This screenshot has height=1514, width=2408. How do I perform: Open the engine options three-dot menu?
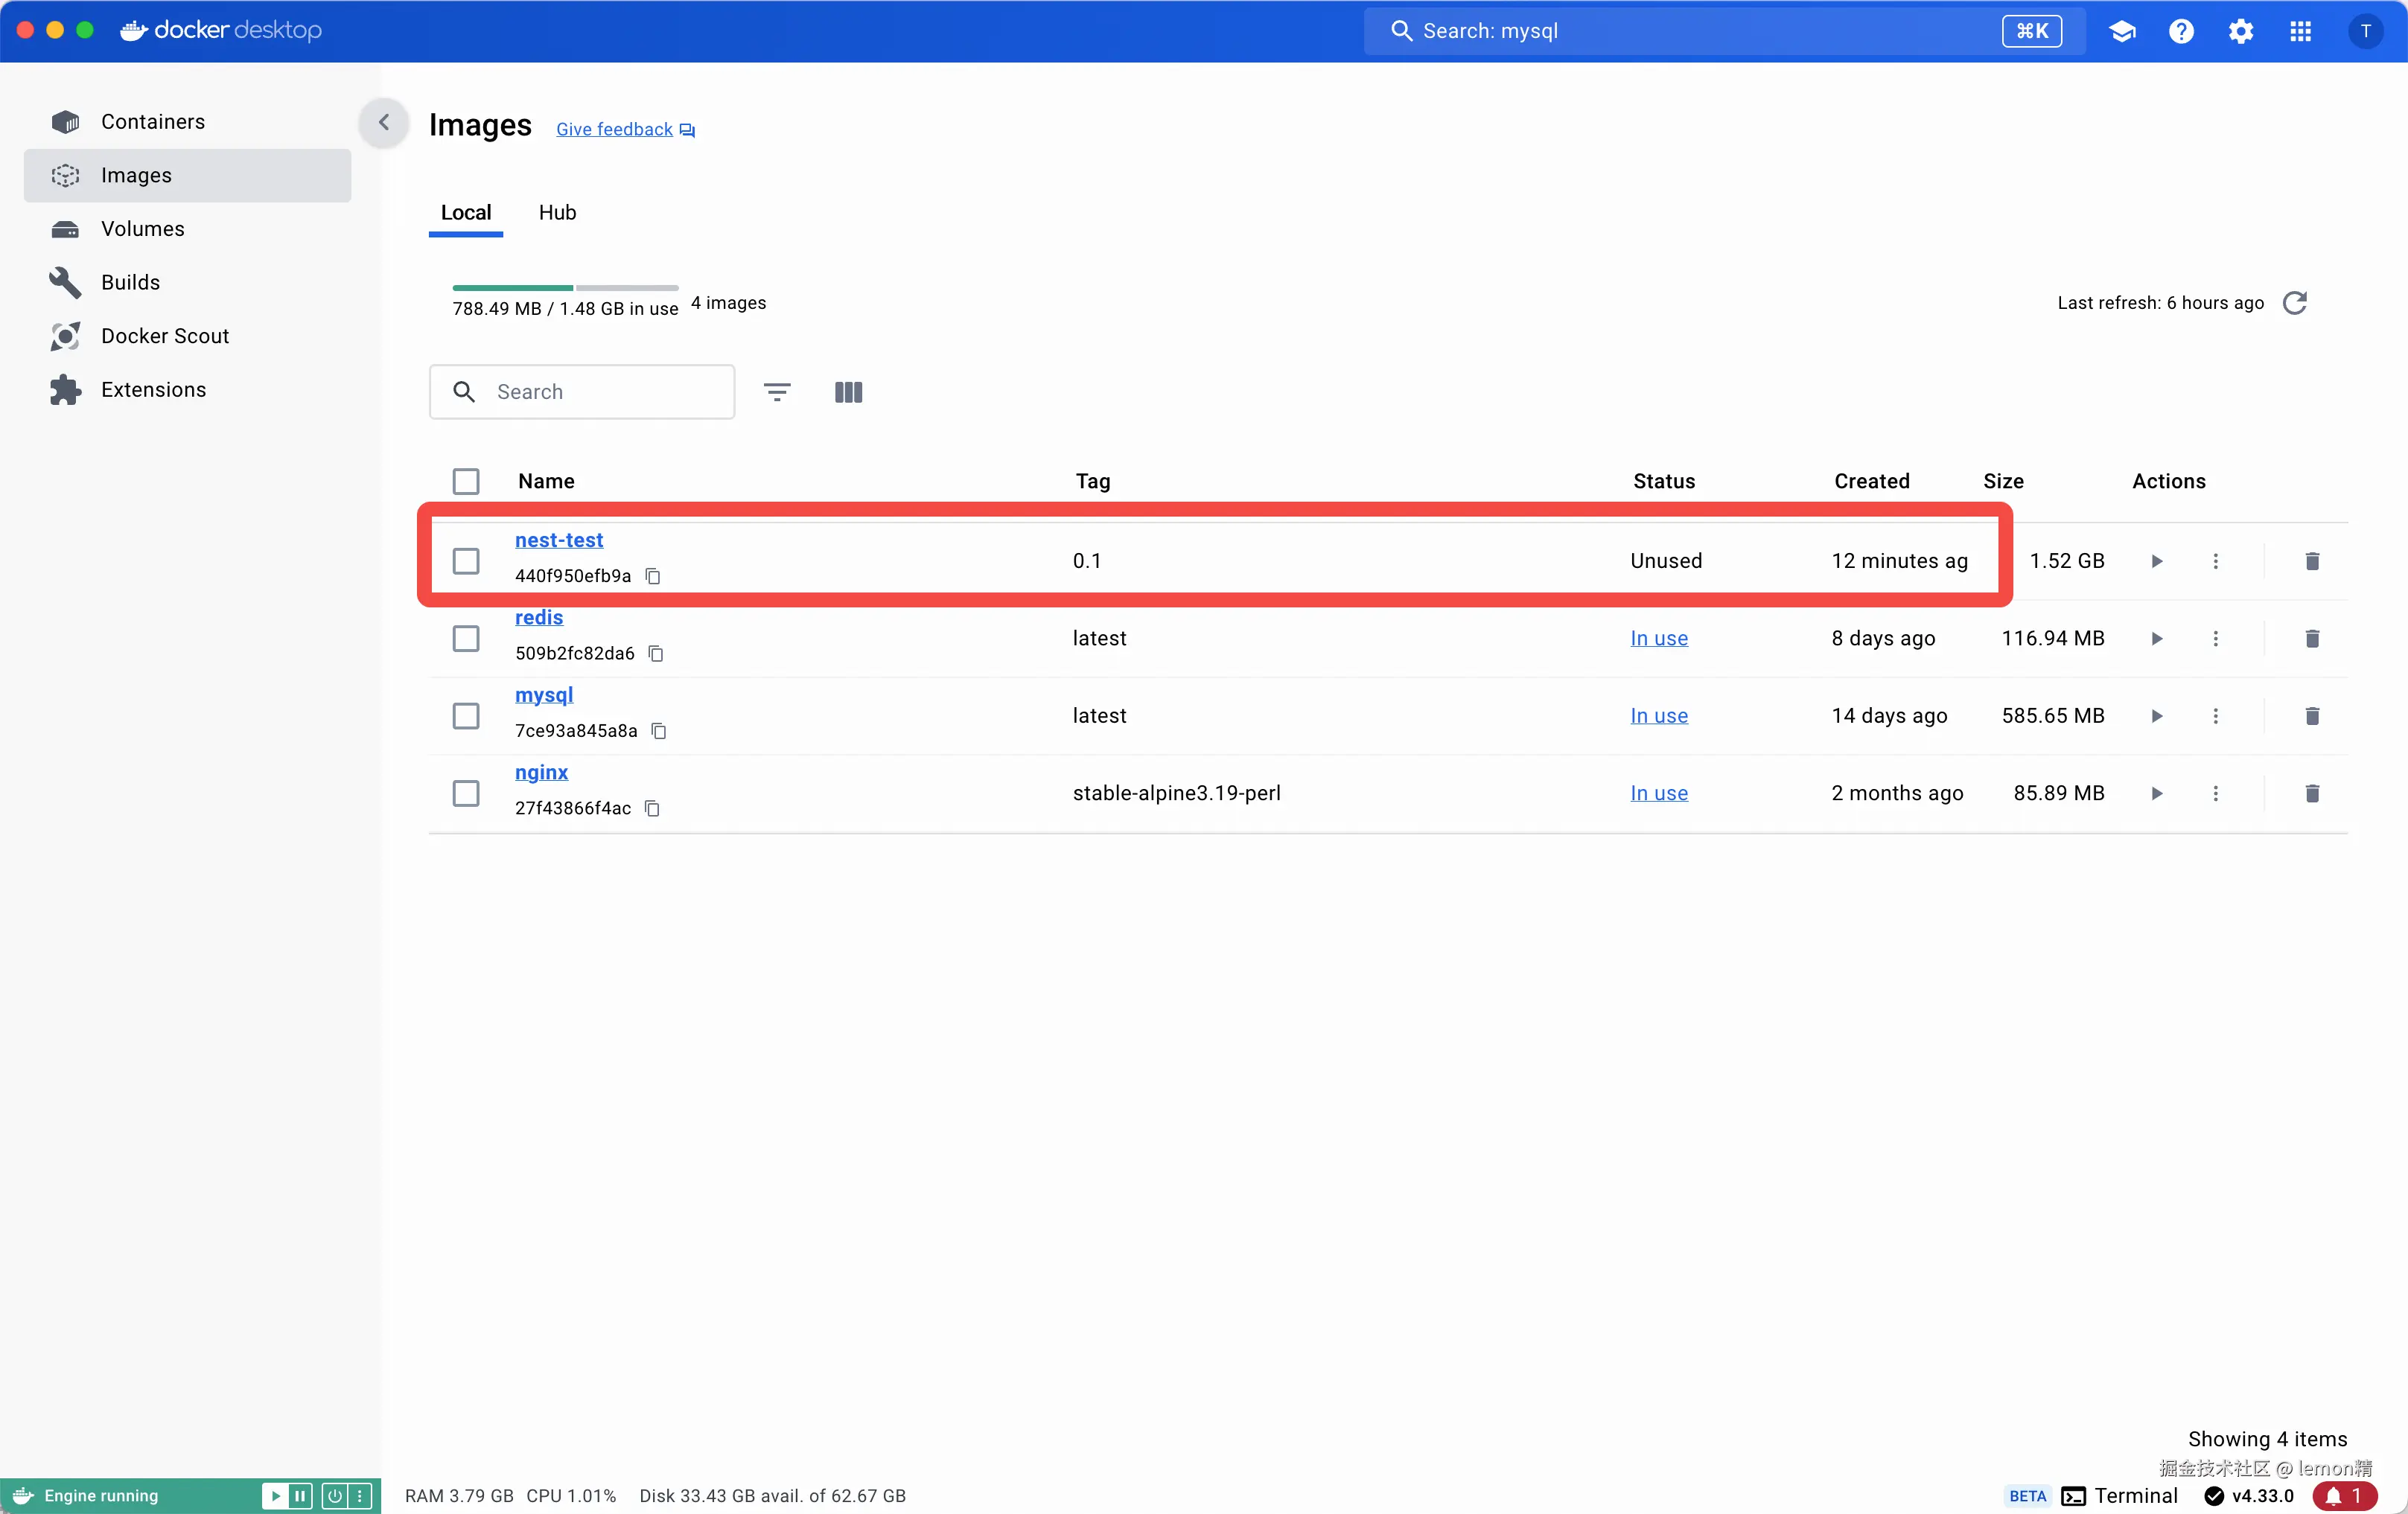pos(360,1496)
